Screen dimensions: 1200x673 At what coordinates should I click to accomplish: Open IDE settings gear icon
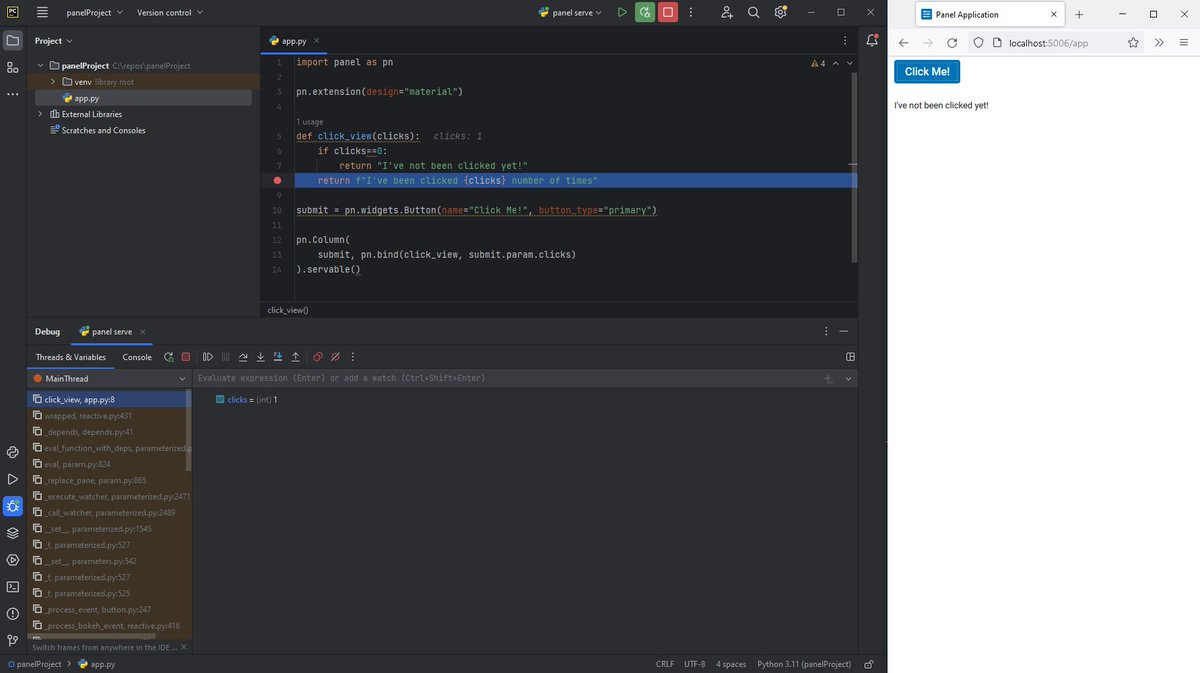(780, 13)
